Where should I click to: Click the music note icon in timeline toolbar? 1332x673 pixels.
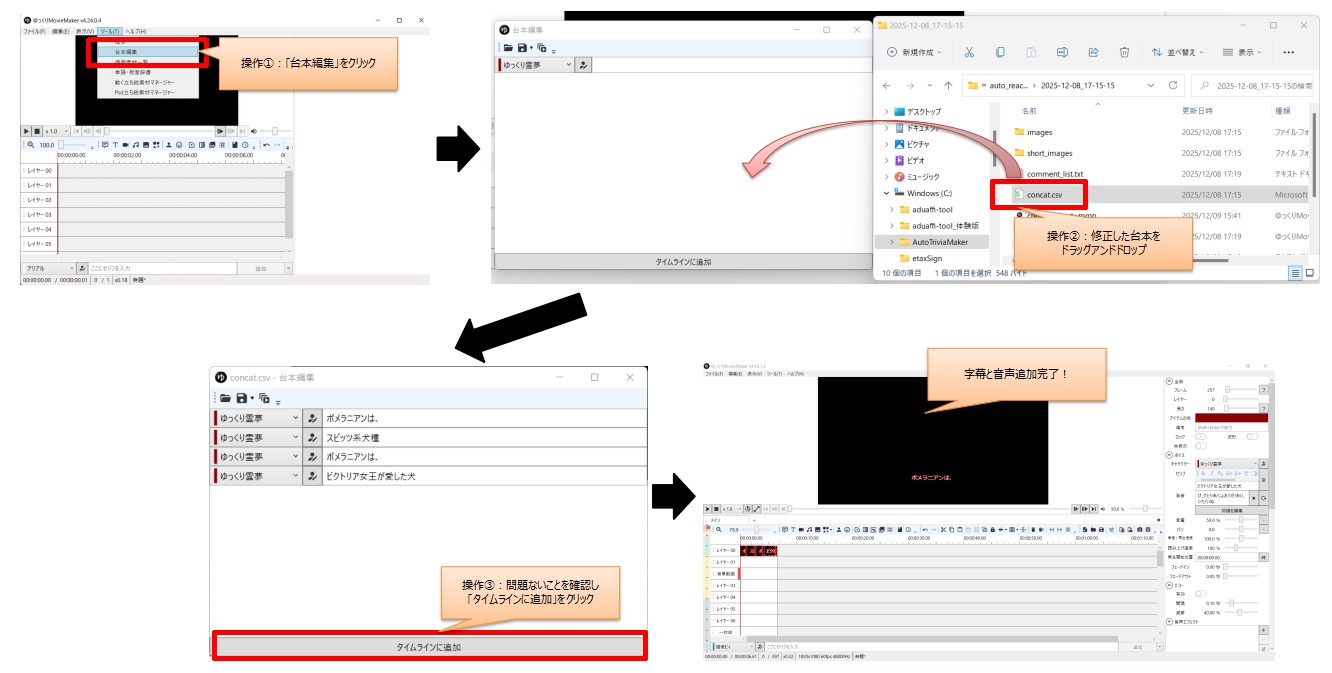(136, 144)
